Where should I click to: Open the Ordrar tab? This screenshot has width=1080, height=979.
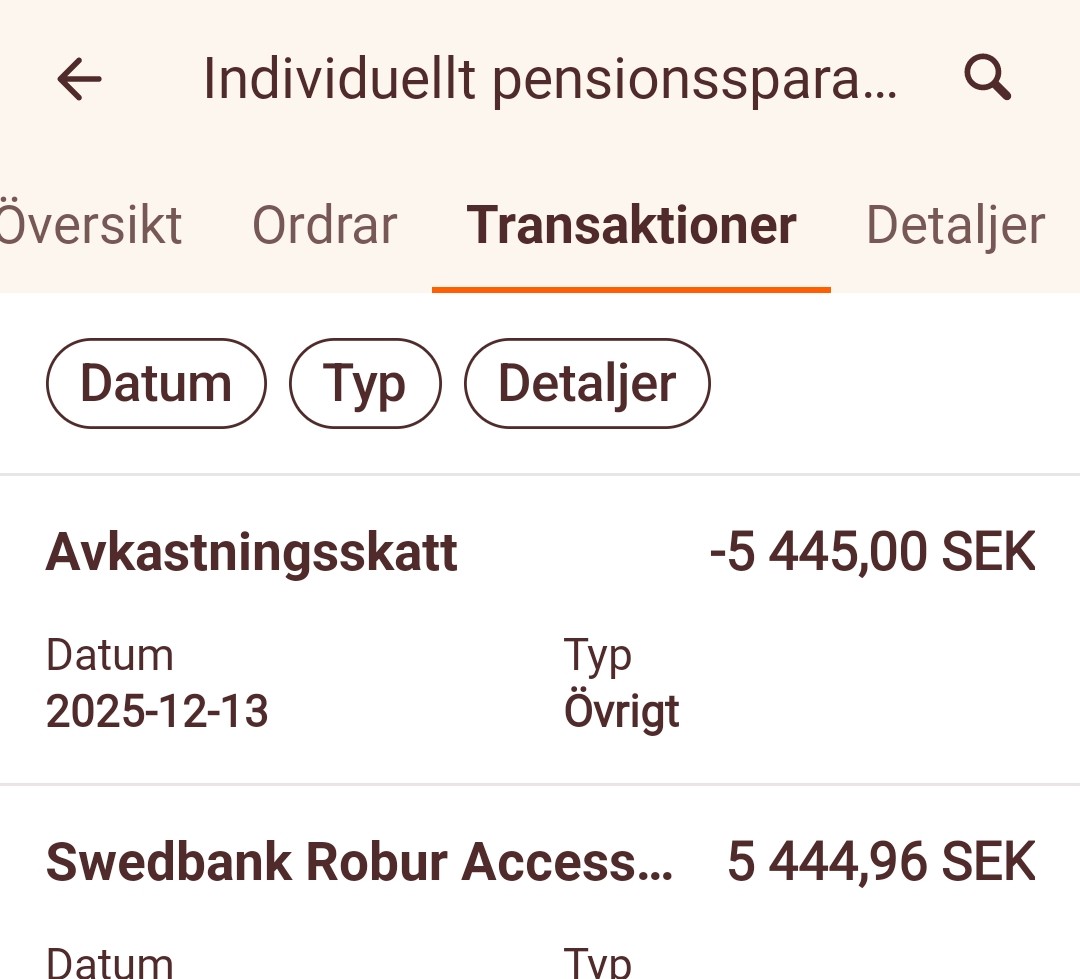[324, 225]
